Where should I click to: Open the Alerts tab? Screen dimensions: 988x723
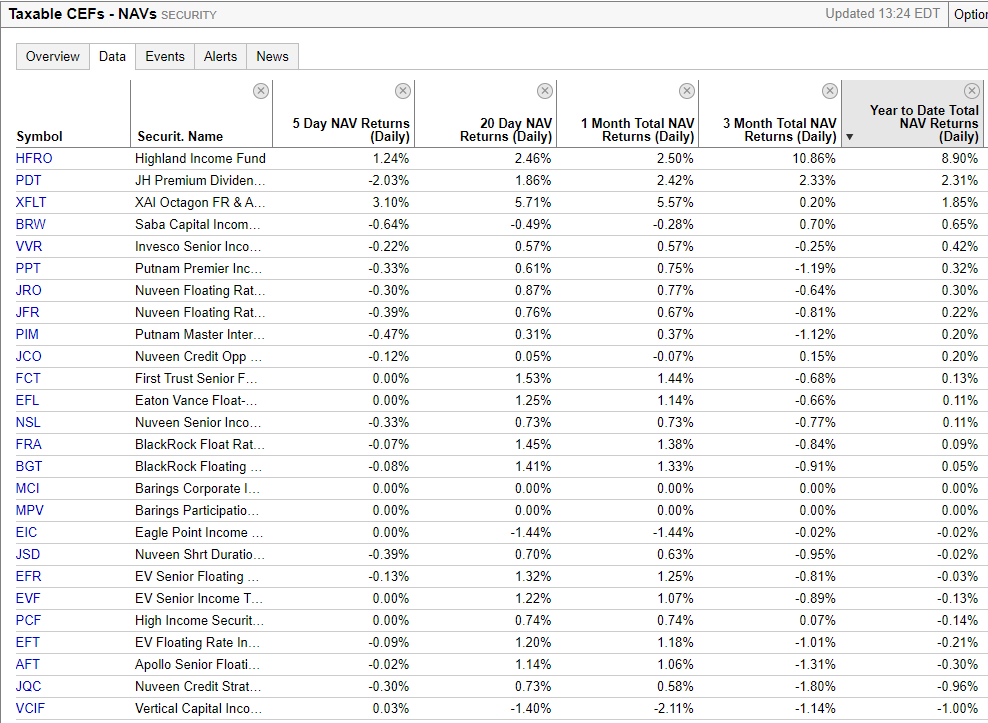click(221, 56)
